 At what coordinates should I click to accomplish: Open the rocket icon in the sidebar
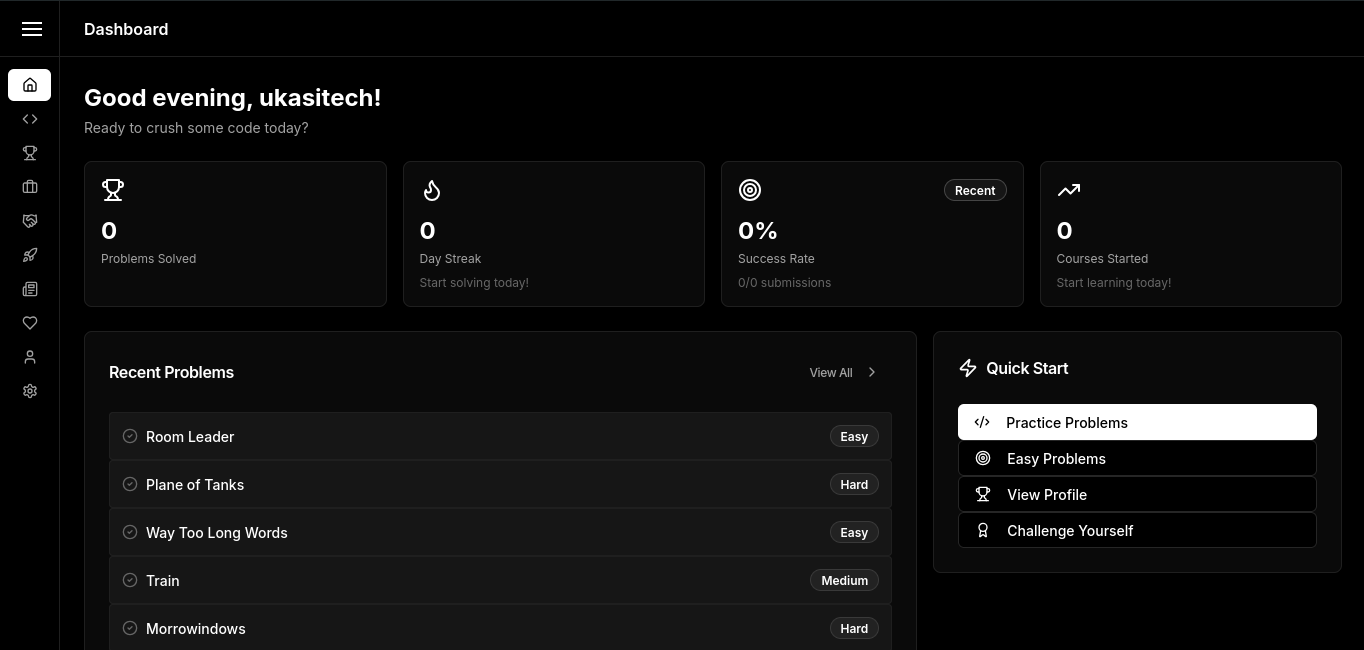coord(30,255)
